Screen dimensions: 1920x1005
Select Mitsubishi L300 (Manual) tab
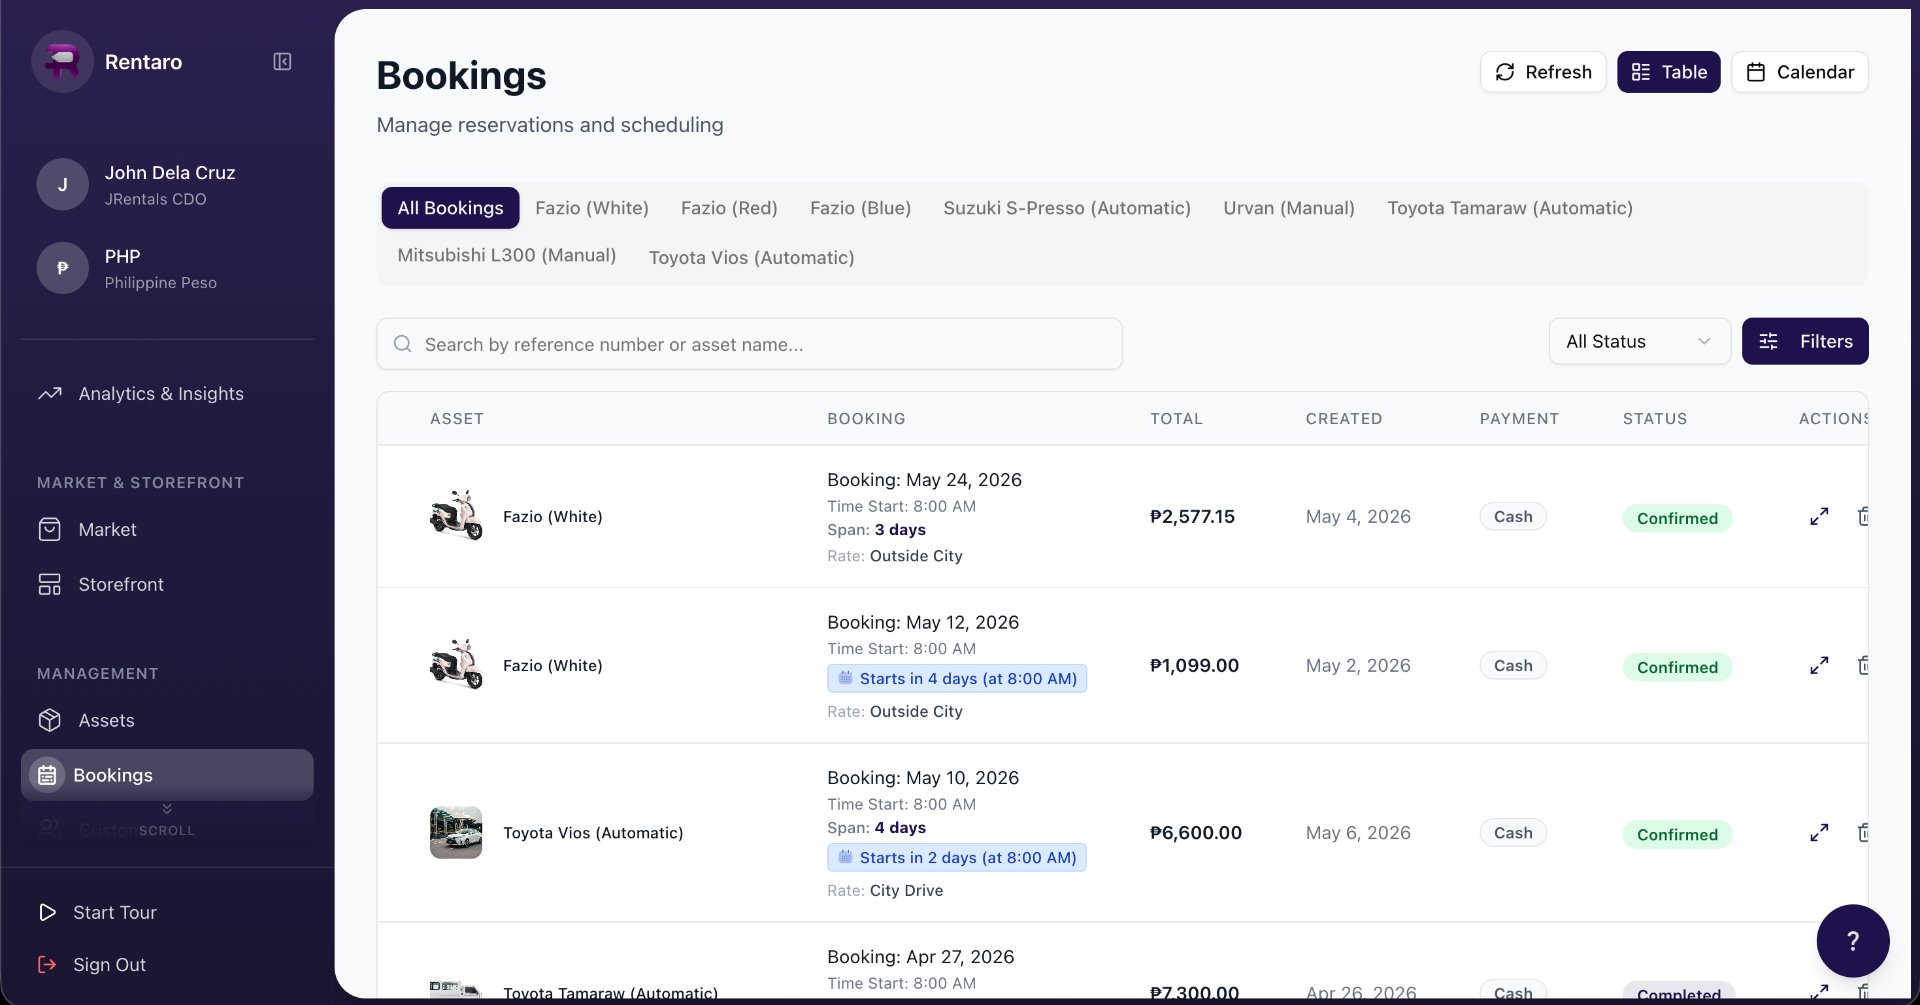coord(507,256)
